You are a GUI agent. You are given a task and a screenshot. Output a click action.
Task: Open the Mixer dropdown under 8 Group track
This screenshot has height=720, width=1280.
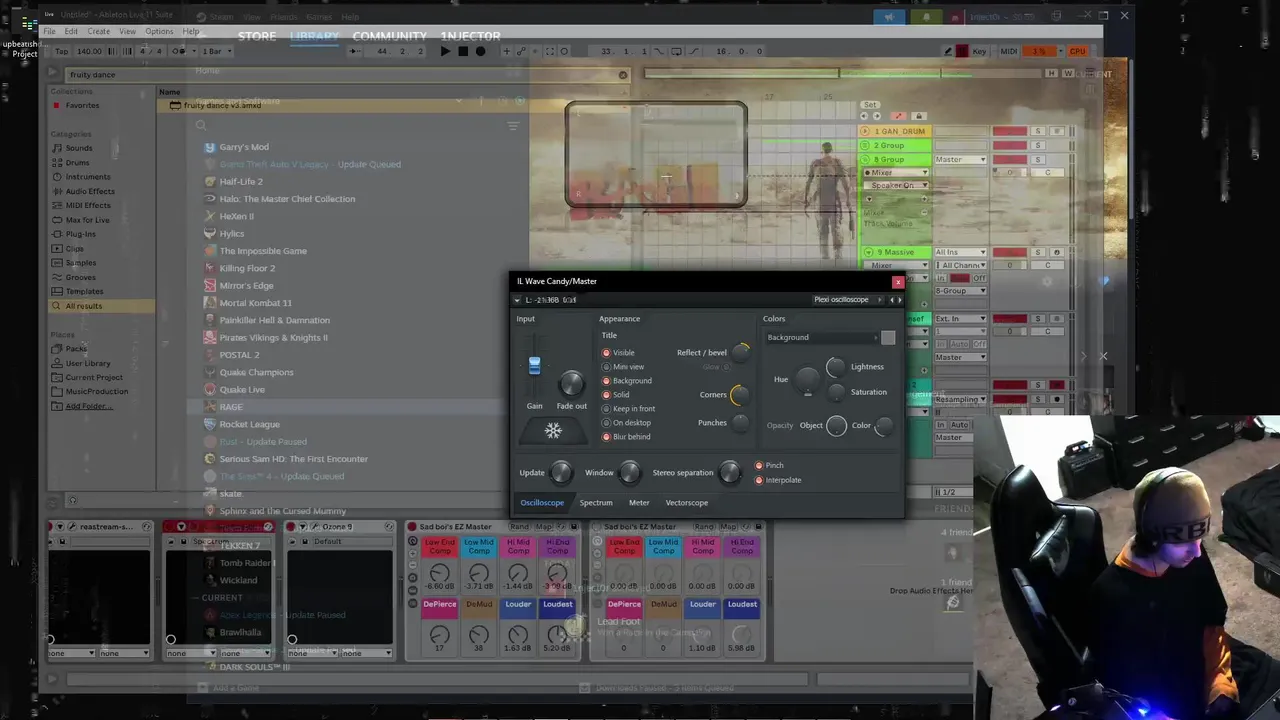click(897, 173)
